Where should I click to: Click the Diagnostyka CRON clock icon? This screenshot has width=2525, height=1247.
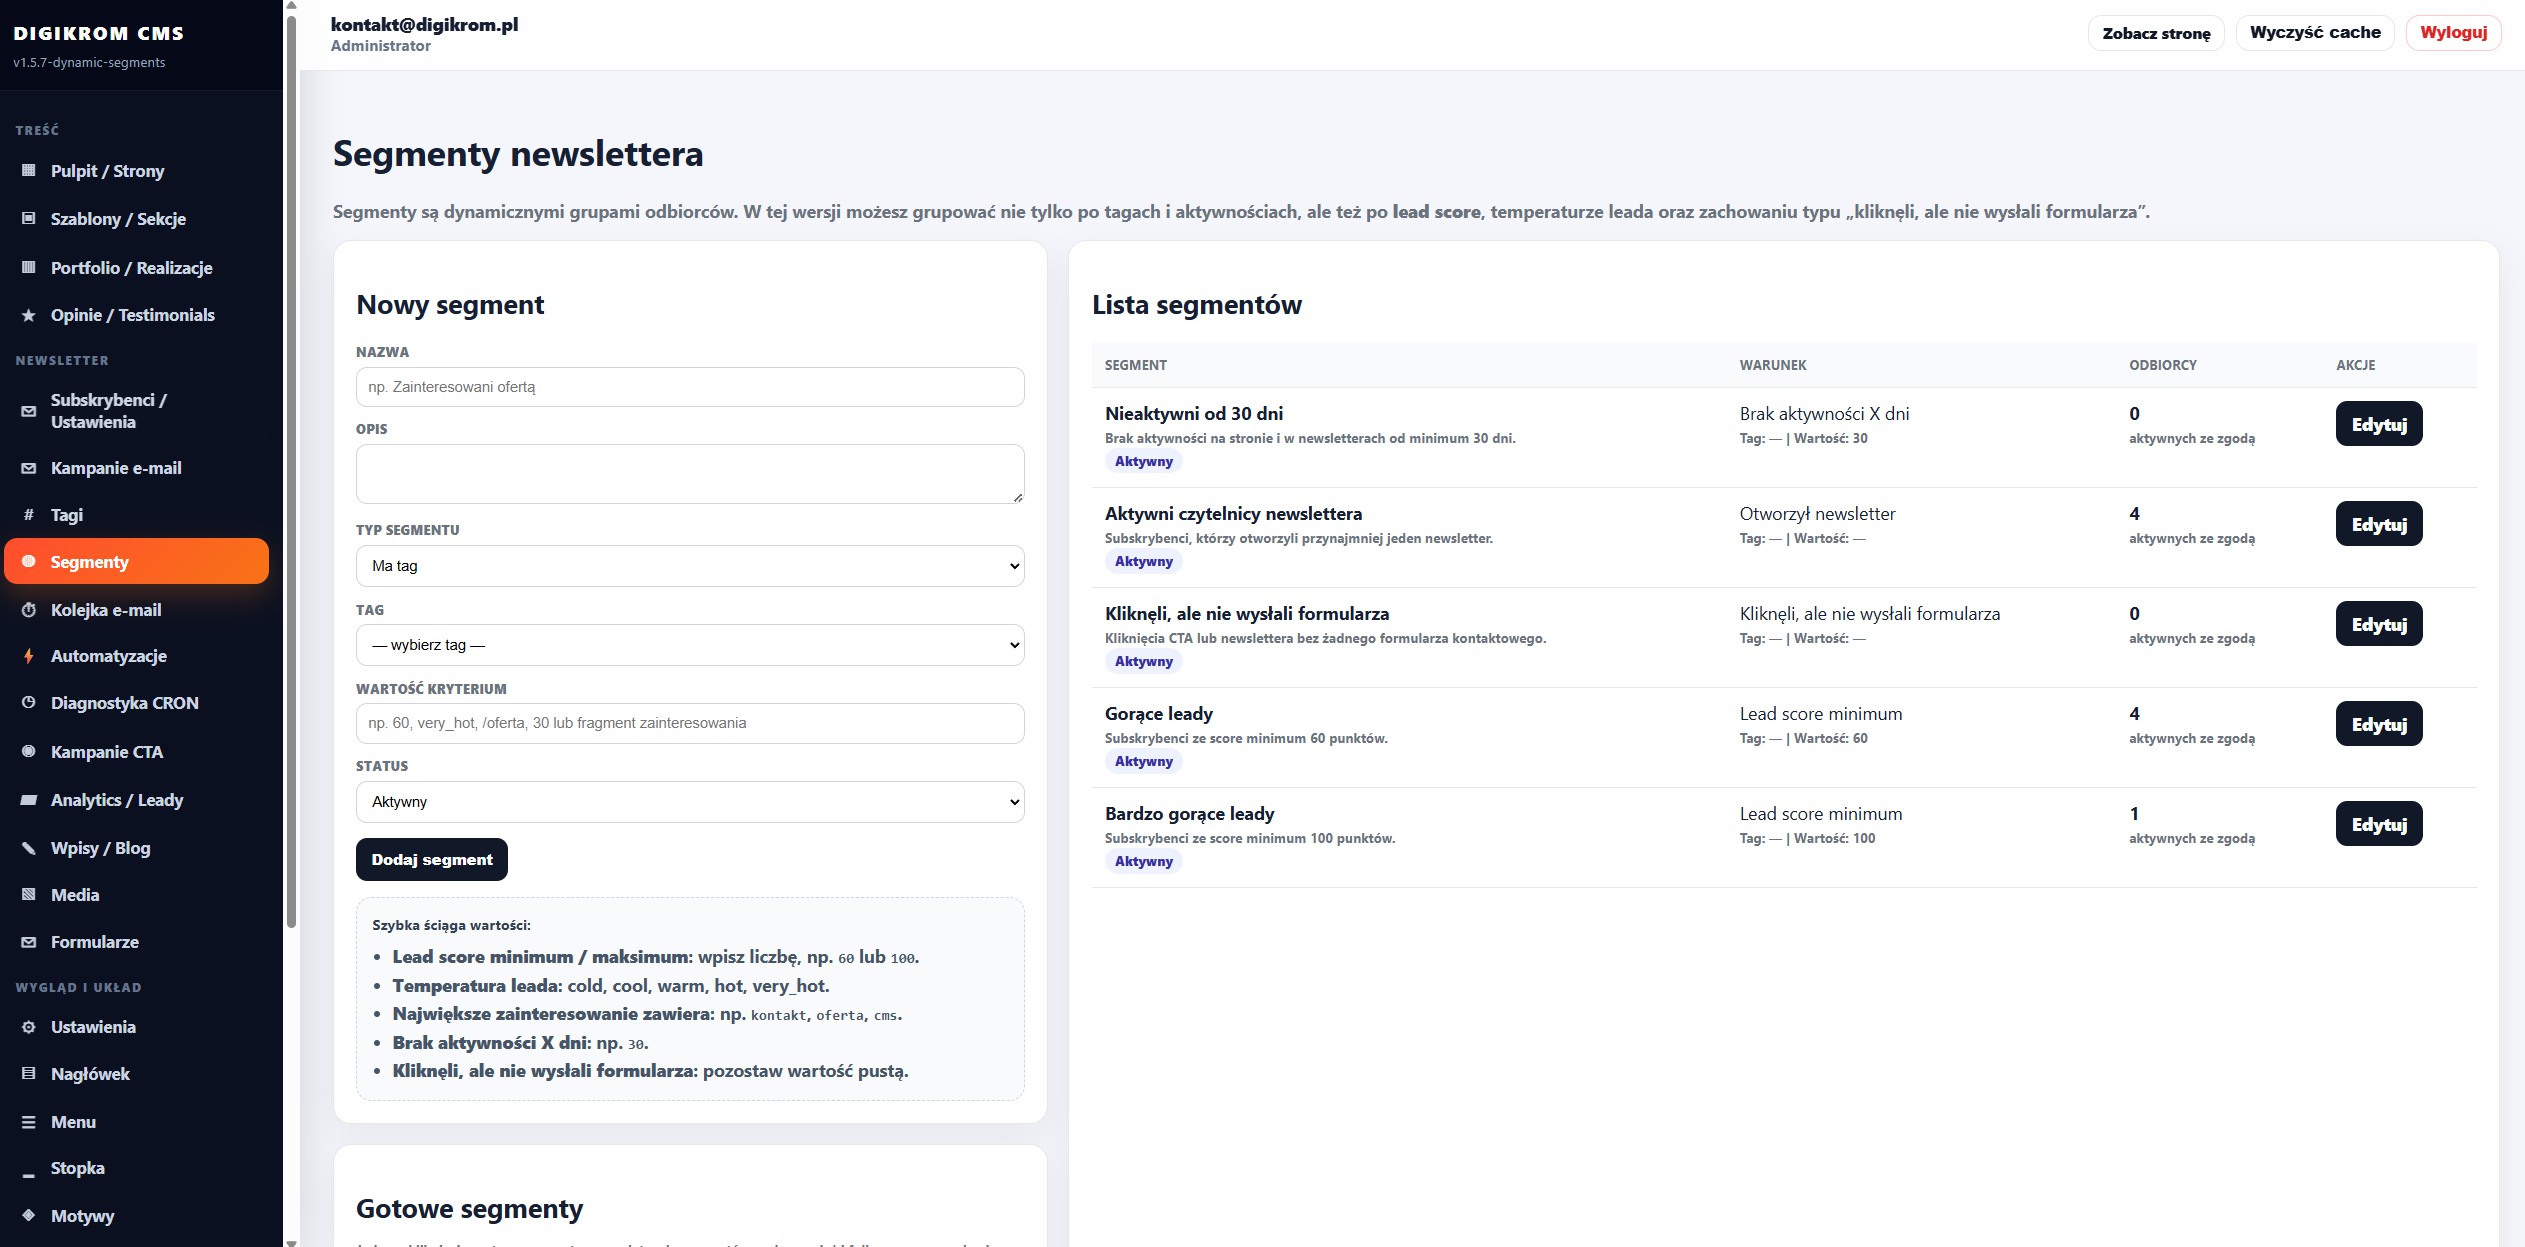[29, 703]
